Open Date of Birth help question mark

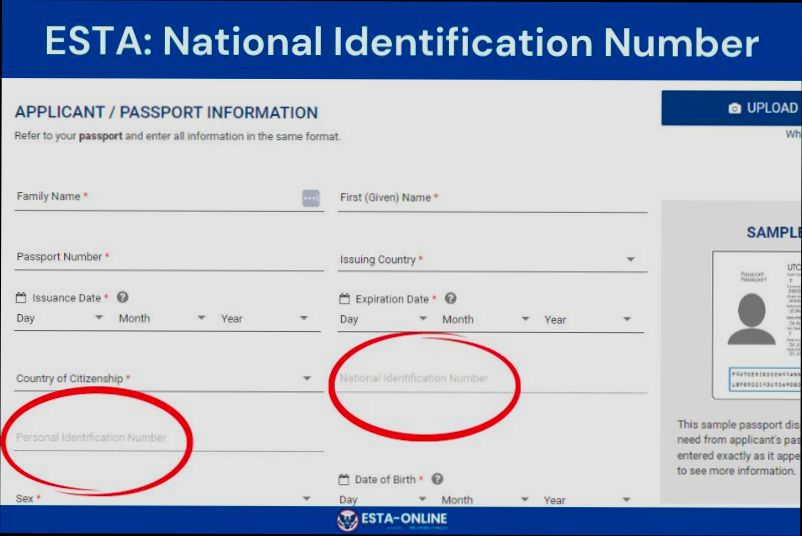coord(437,479)
